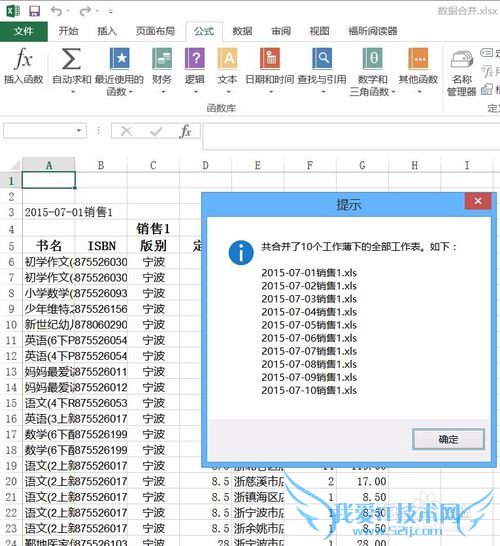Image resolution: width=500 pixels, height=546 pixels.
Task: Select column B header
Action: (x=101, y=165)
